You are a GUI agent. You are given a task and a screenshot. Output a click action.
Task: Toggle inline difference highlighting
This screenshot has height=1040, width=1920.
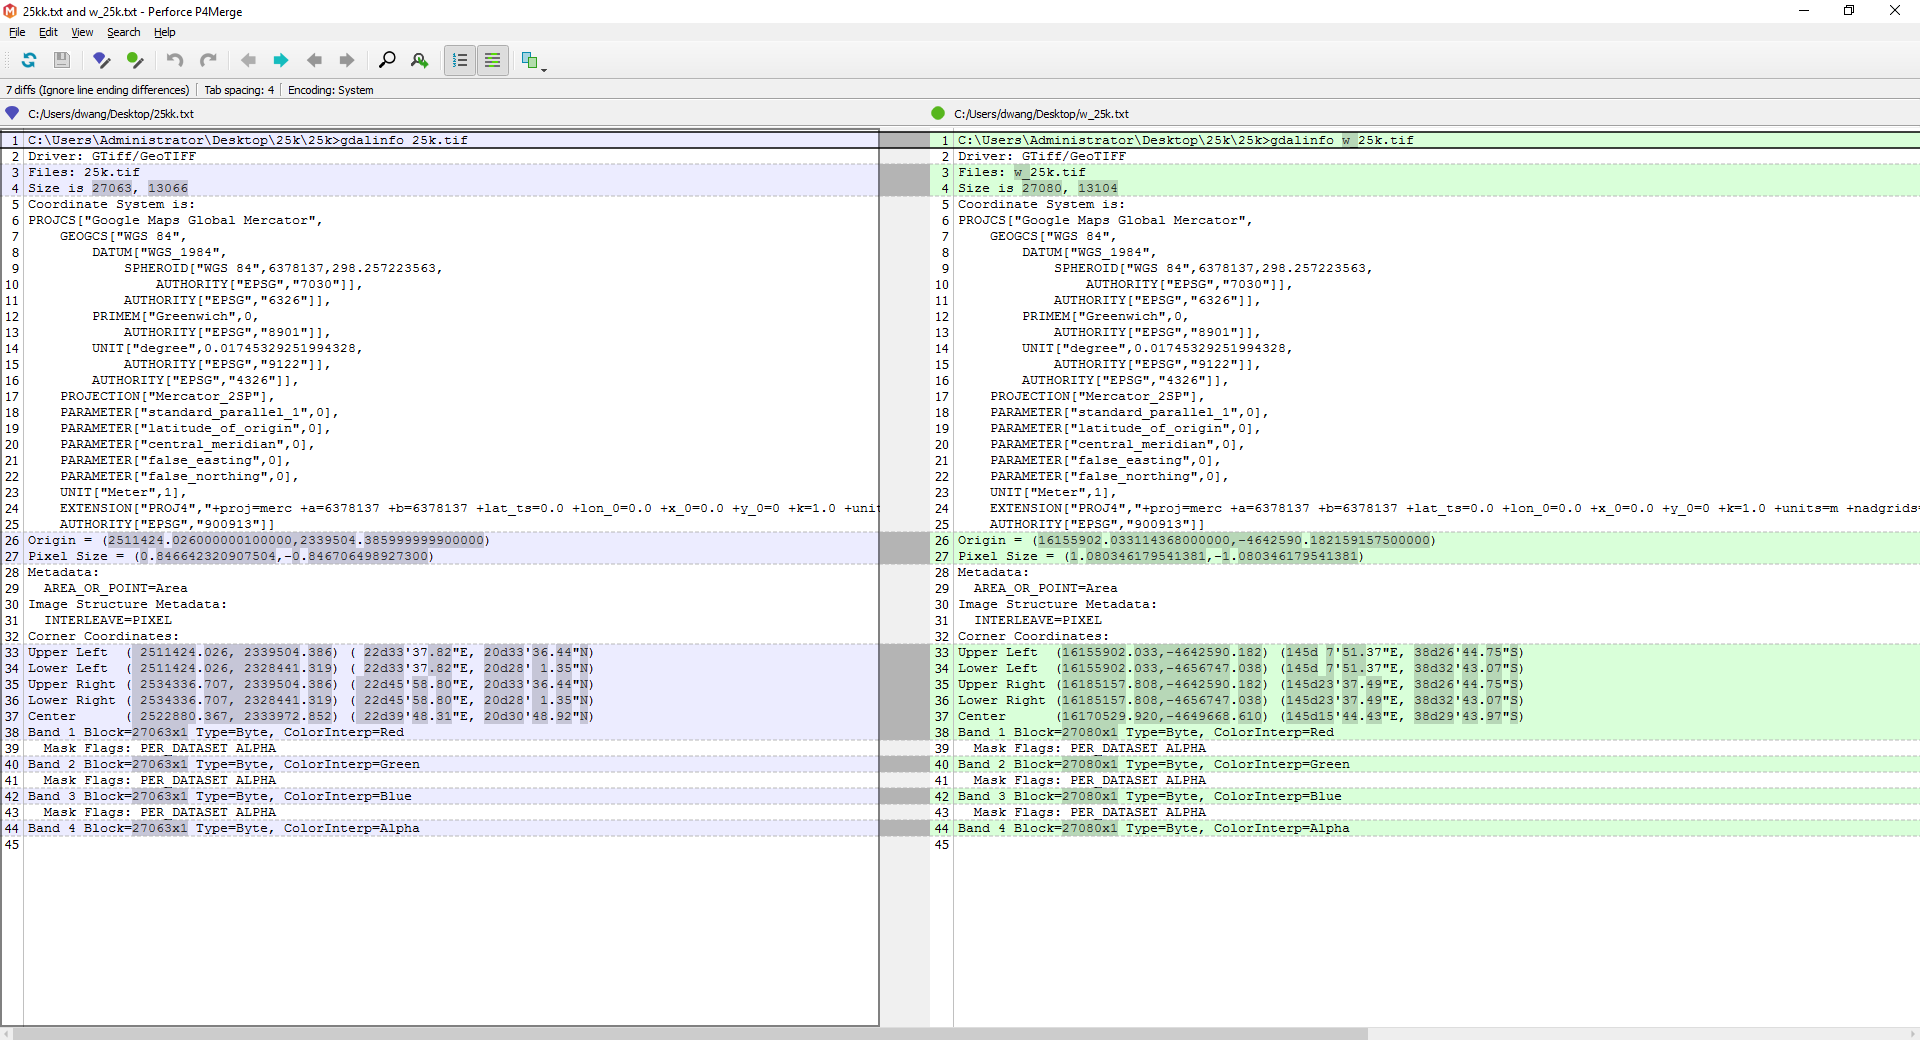click(x=493, y=60)
